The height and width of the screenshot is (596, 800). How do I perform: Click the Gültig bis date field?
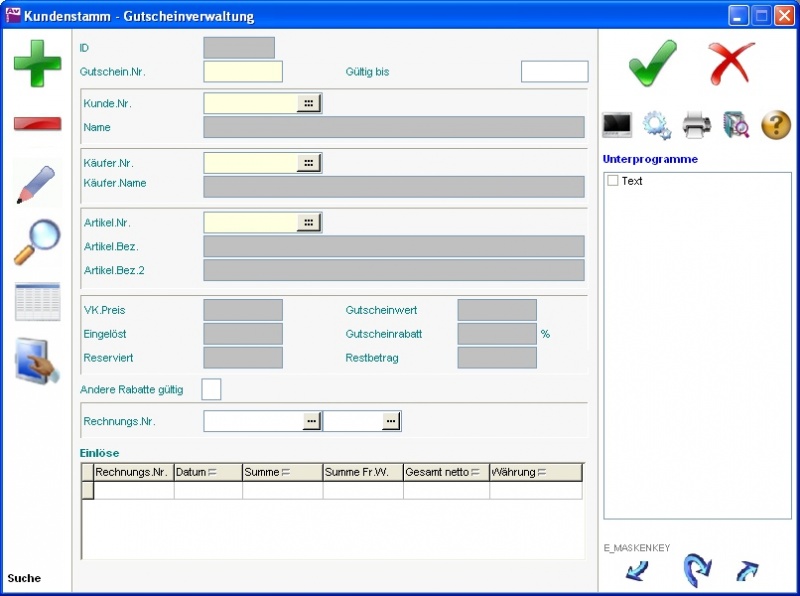pos(554,72)
